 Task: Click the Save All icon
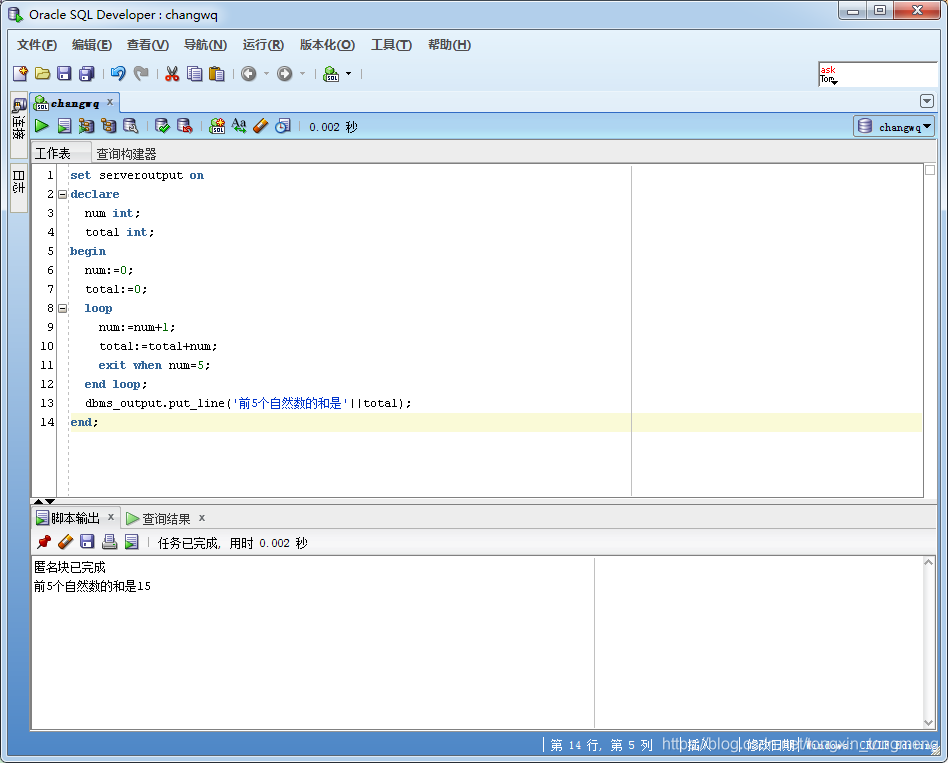87,74
